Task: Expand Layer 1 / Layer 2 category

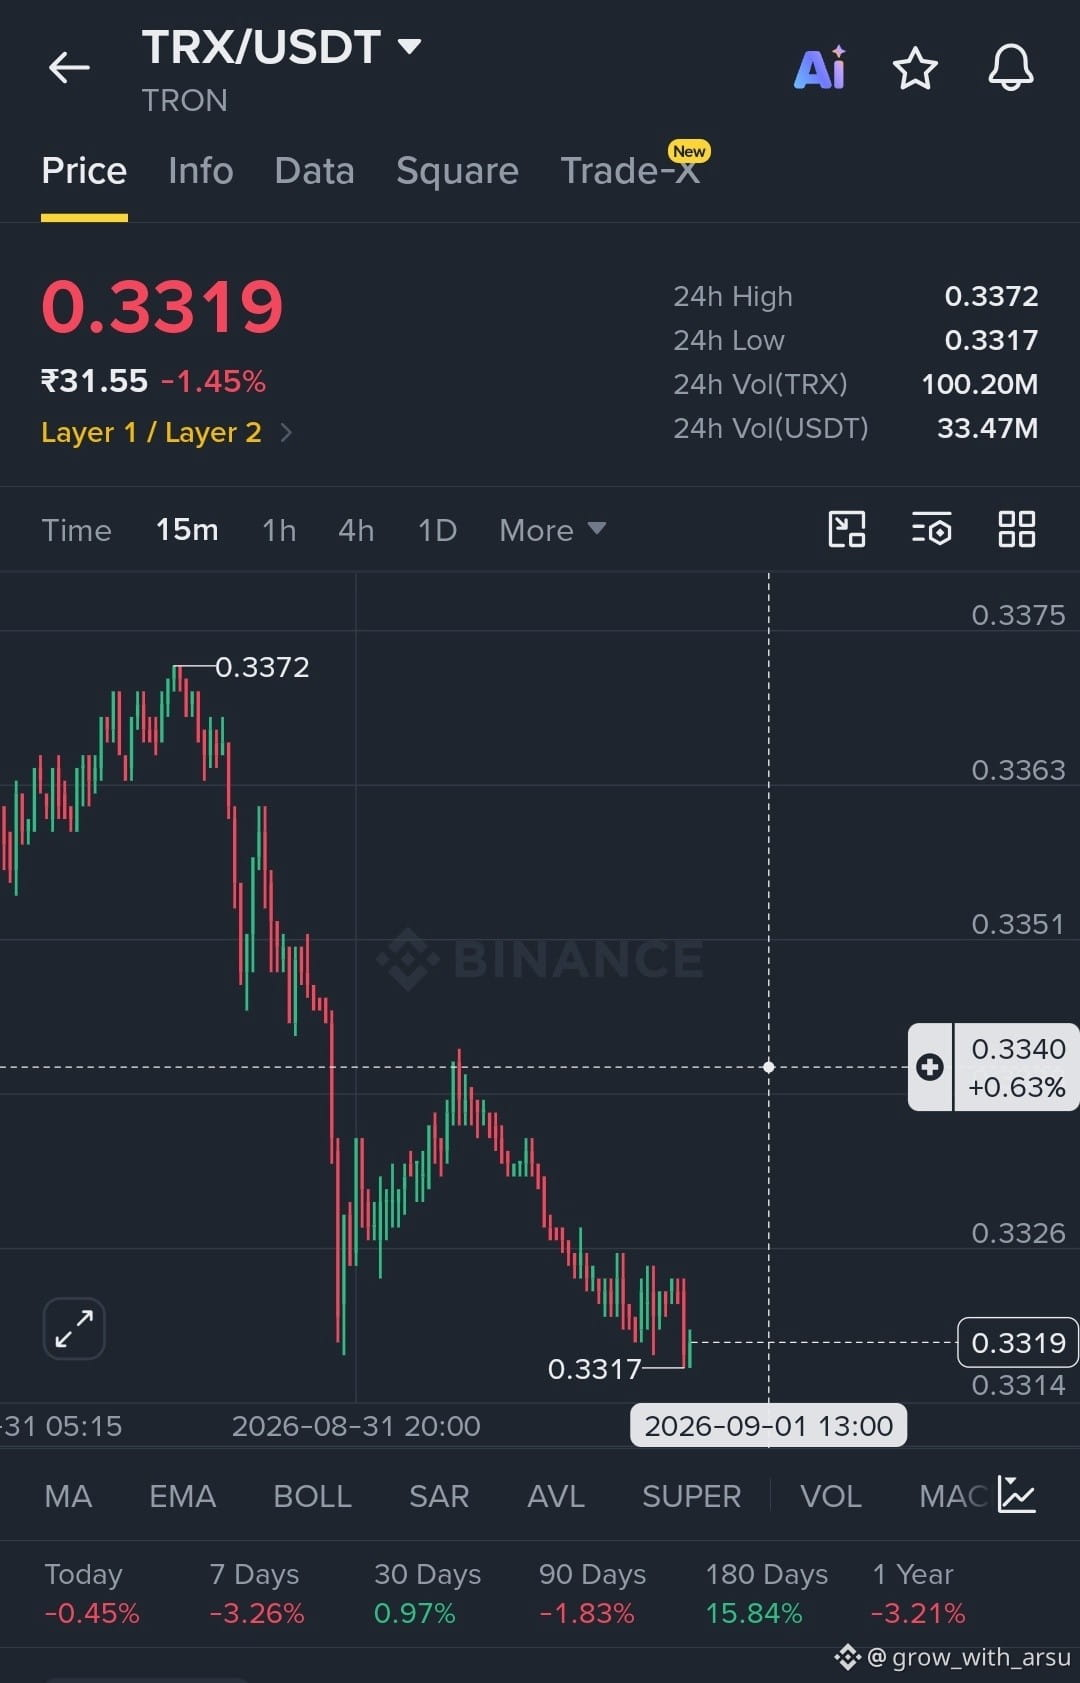Action: tap(166, 432)
